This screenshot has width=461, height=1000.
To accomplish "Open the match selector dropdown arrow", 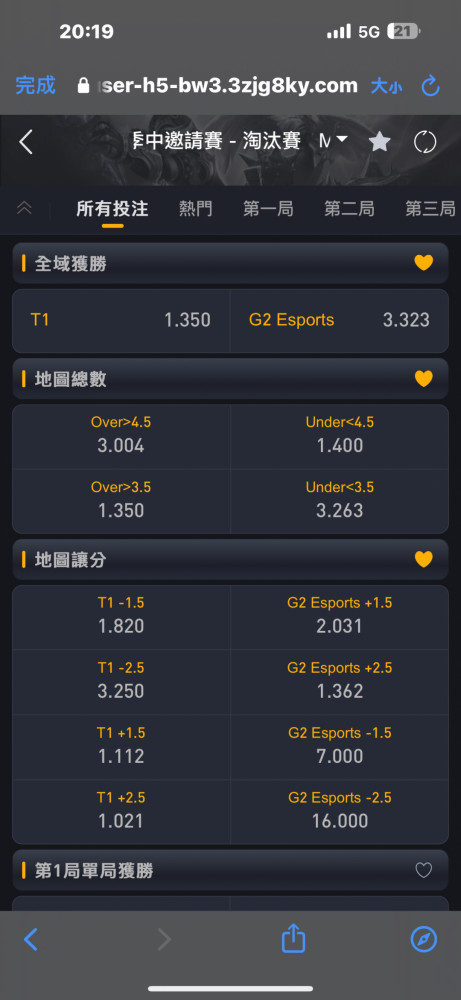I will pos(342,140).
